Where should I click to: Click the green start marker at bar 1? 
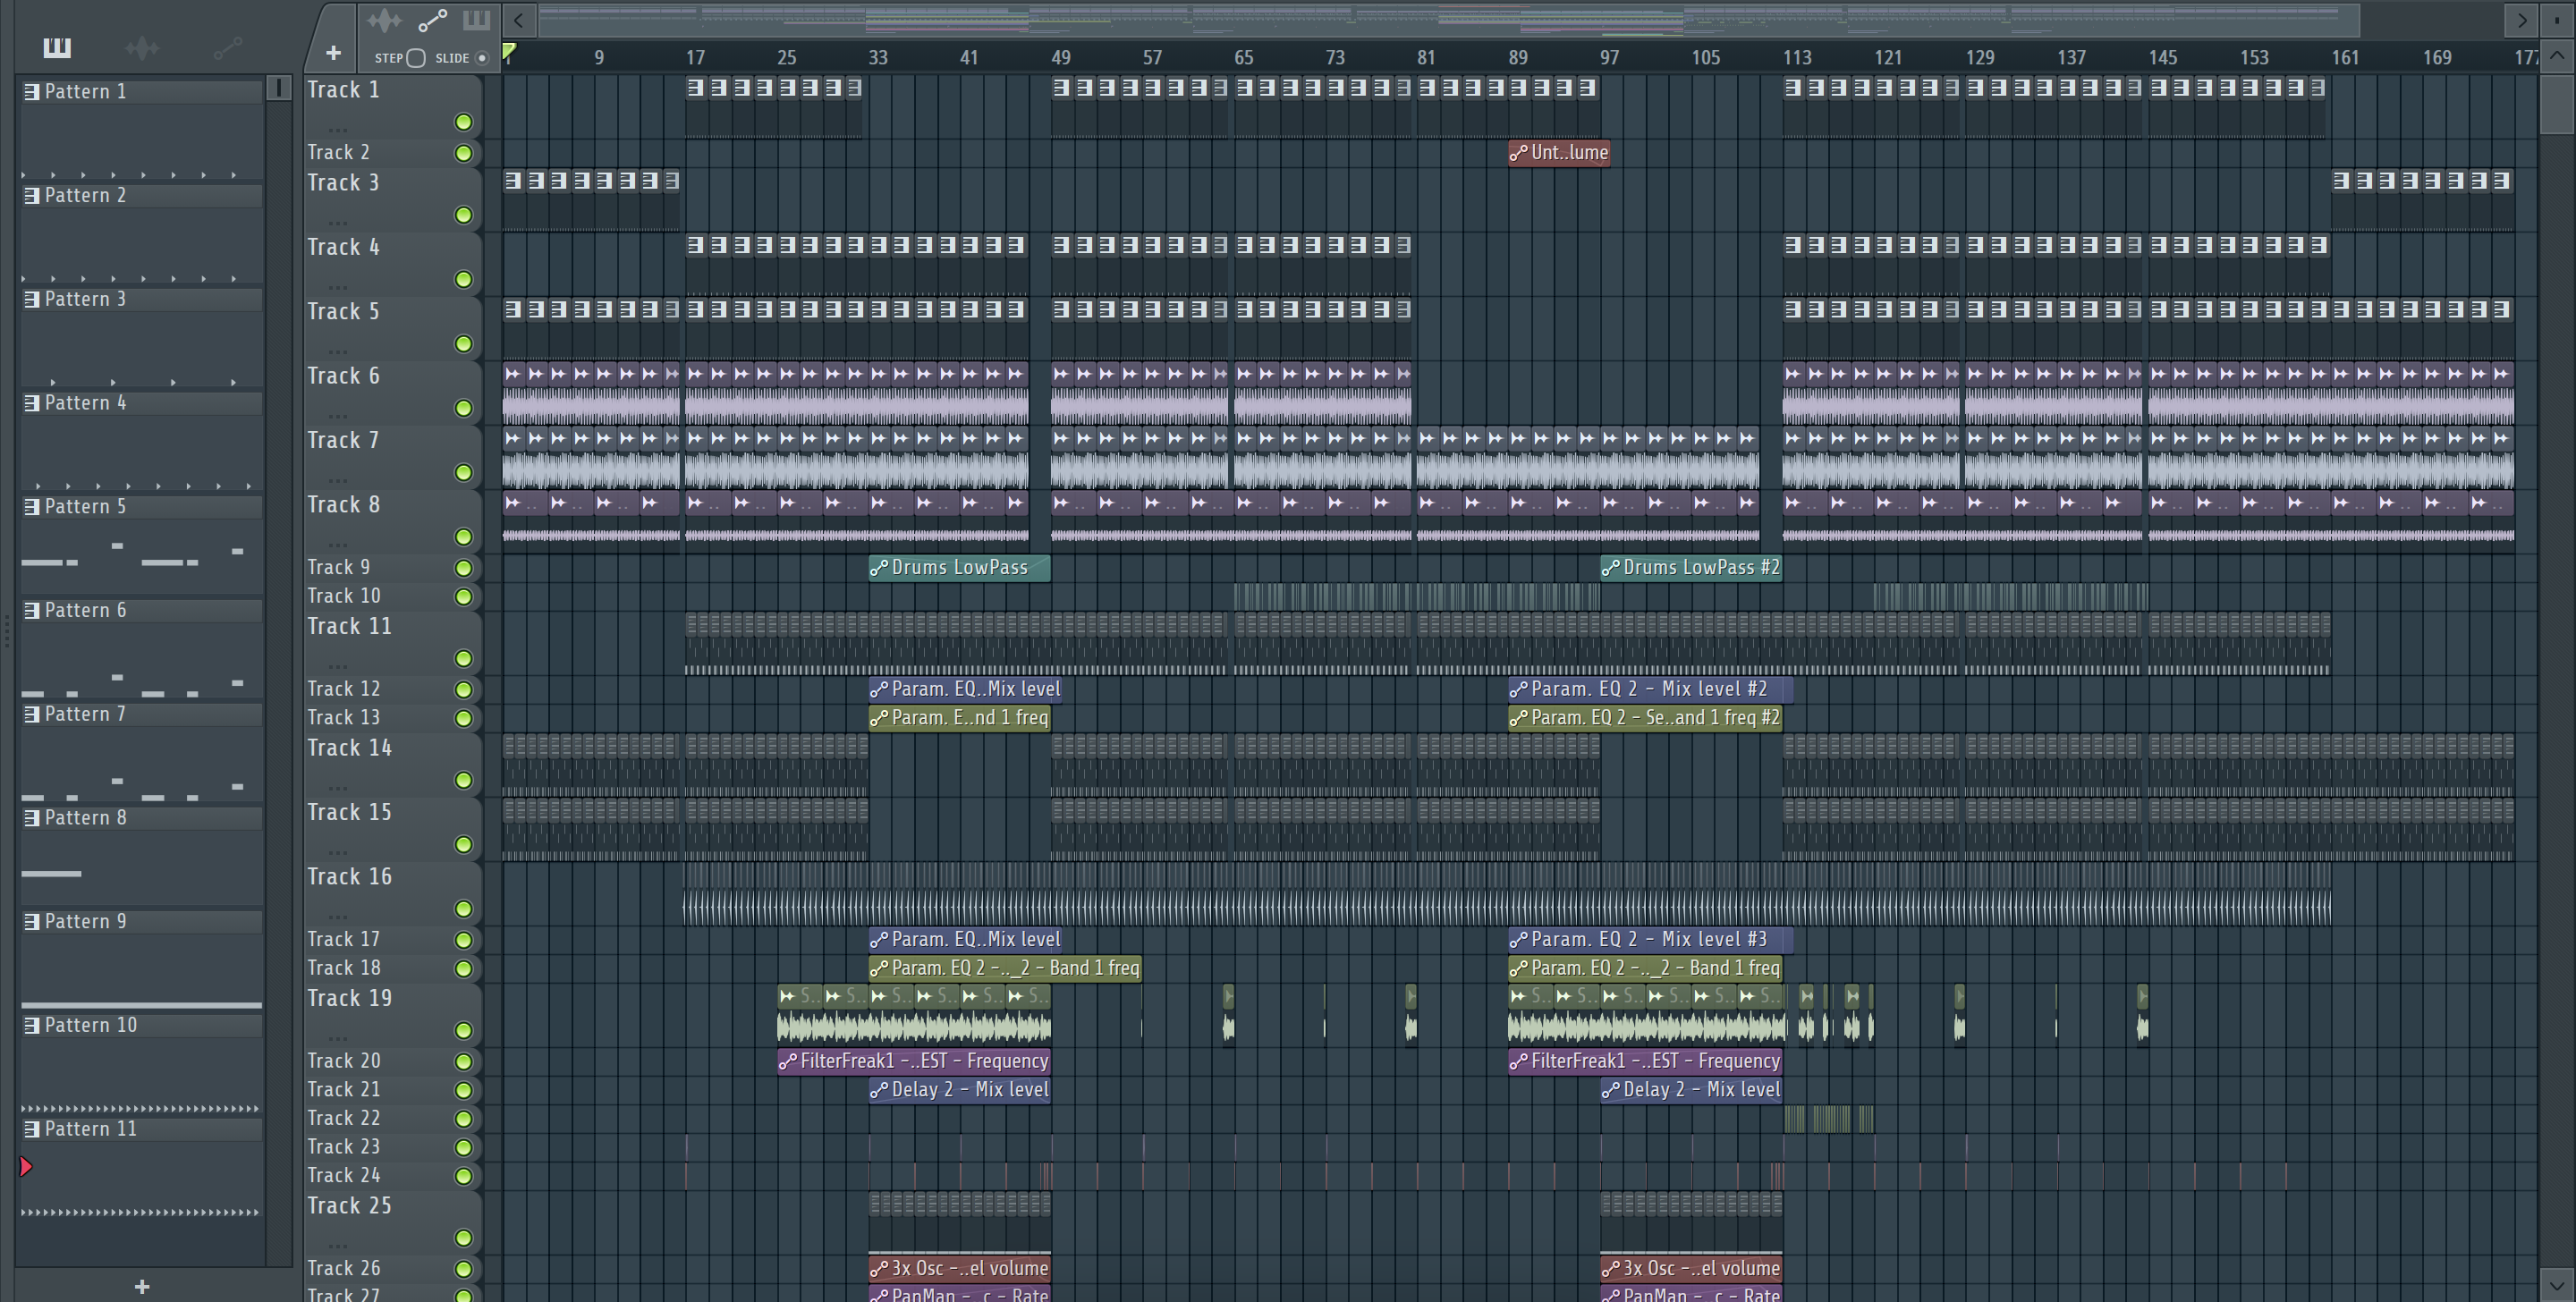click(509, 52)
